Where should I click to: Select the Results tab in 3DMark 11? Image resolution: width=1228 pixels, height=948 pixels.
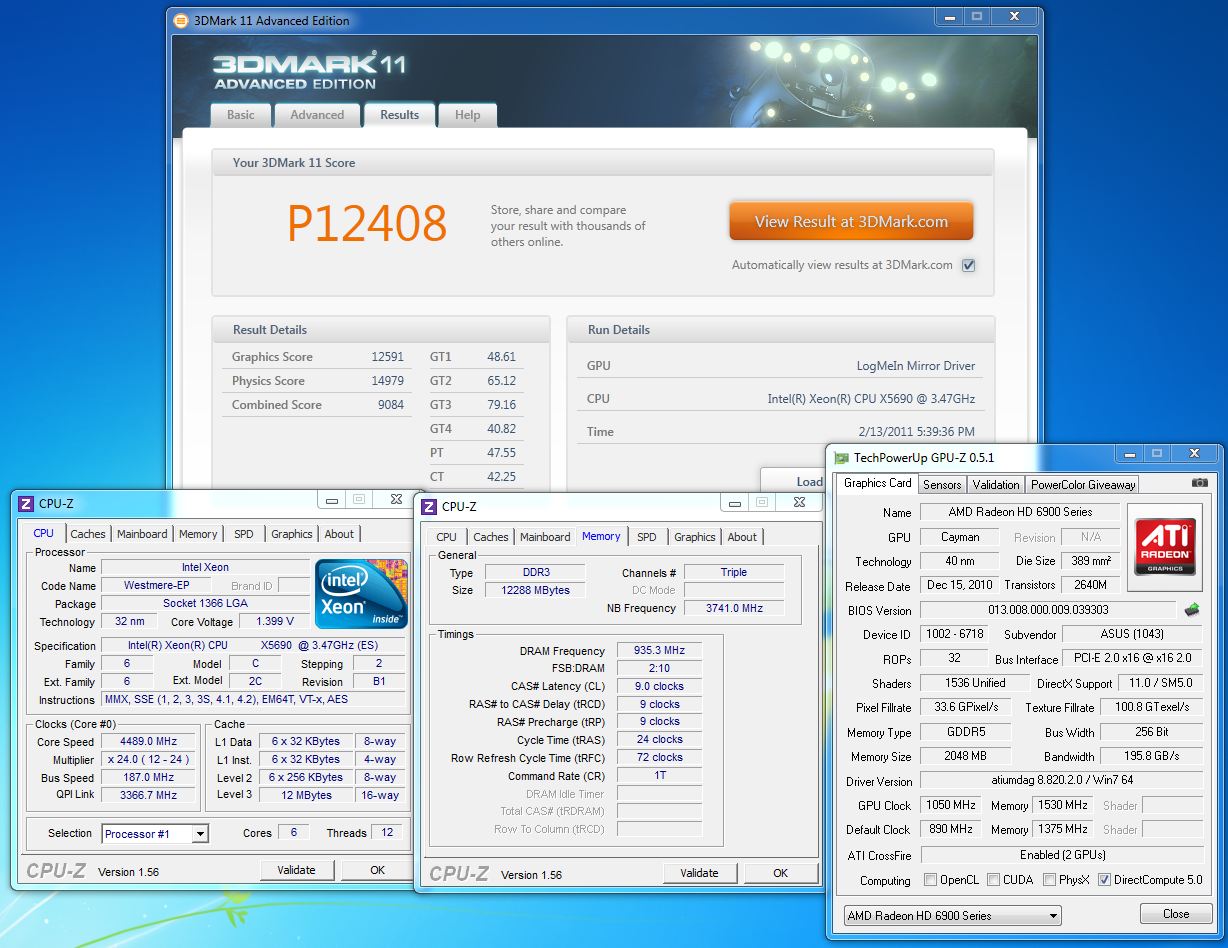(x=399, y=114)
